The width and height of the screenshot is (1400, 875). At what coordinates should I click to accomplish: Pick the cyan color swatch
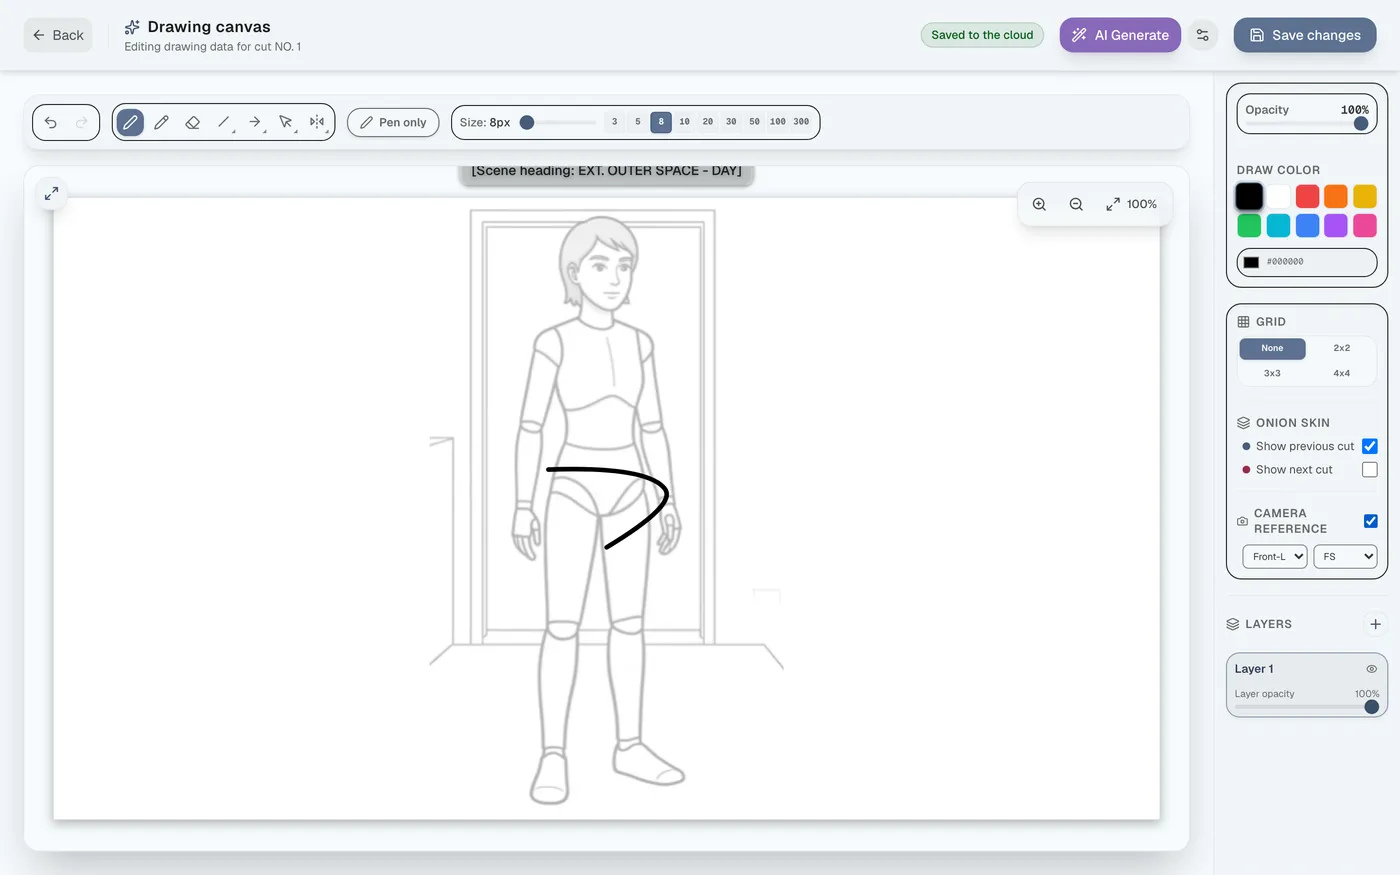click(x=1278, y=226)
